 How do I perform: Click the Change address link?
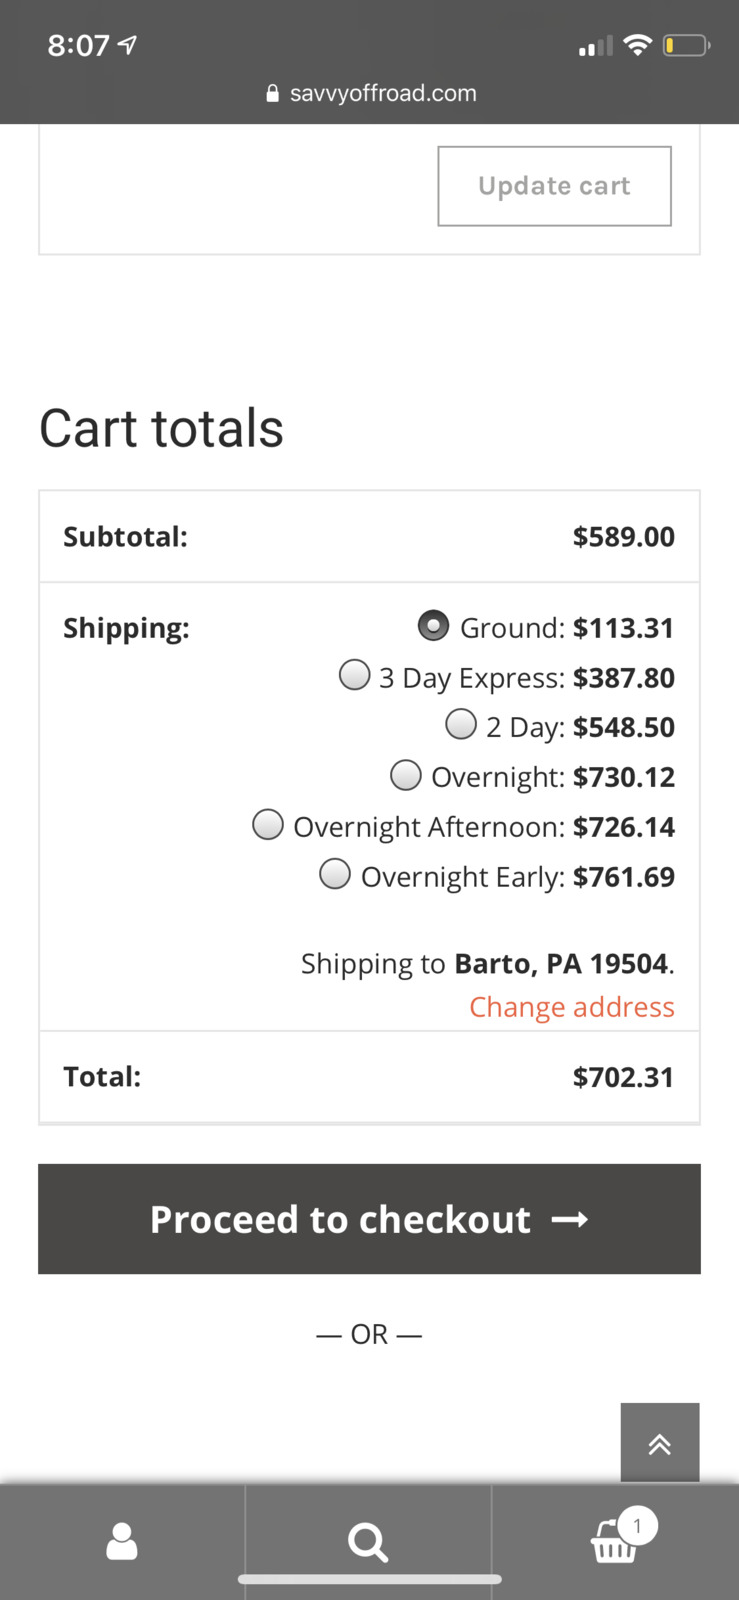(571, 1007)
